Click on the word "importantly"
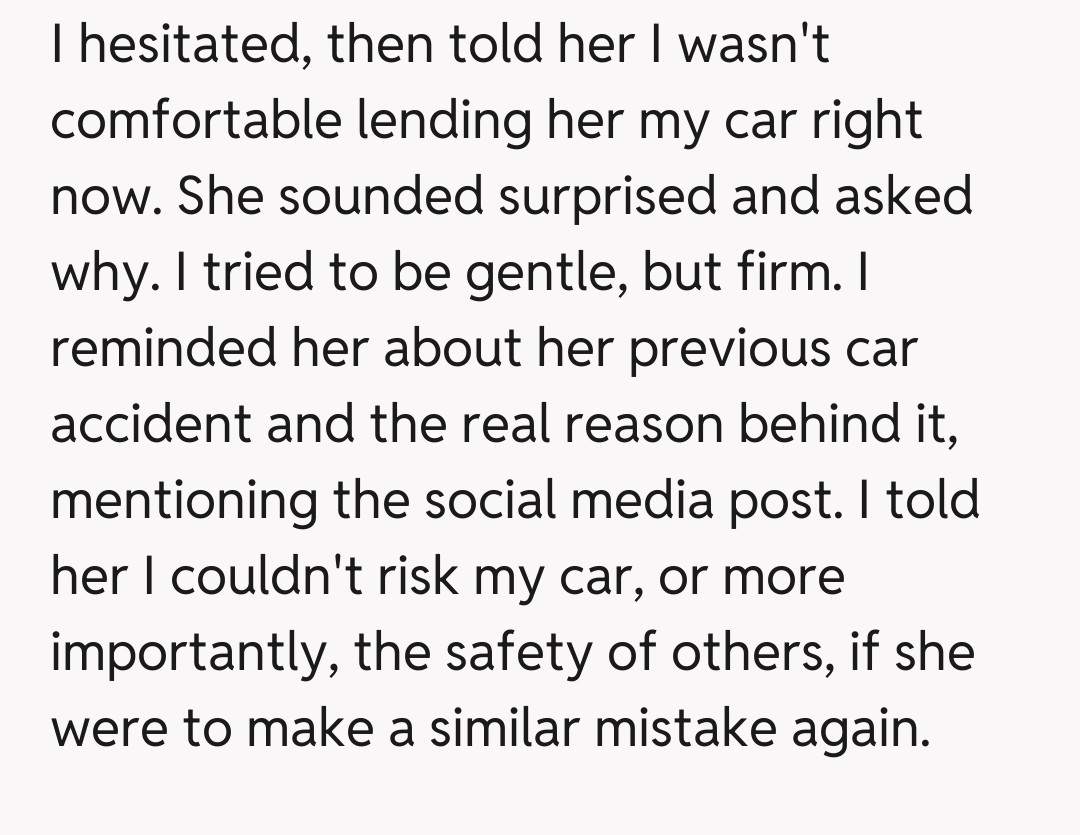Image resolution: width=1080 pixels, height=835 pixels. click(194, 653)
